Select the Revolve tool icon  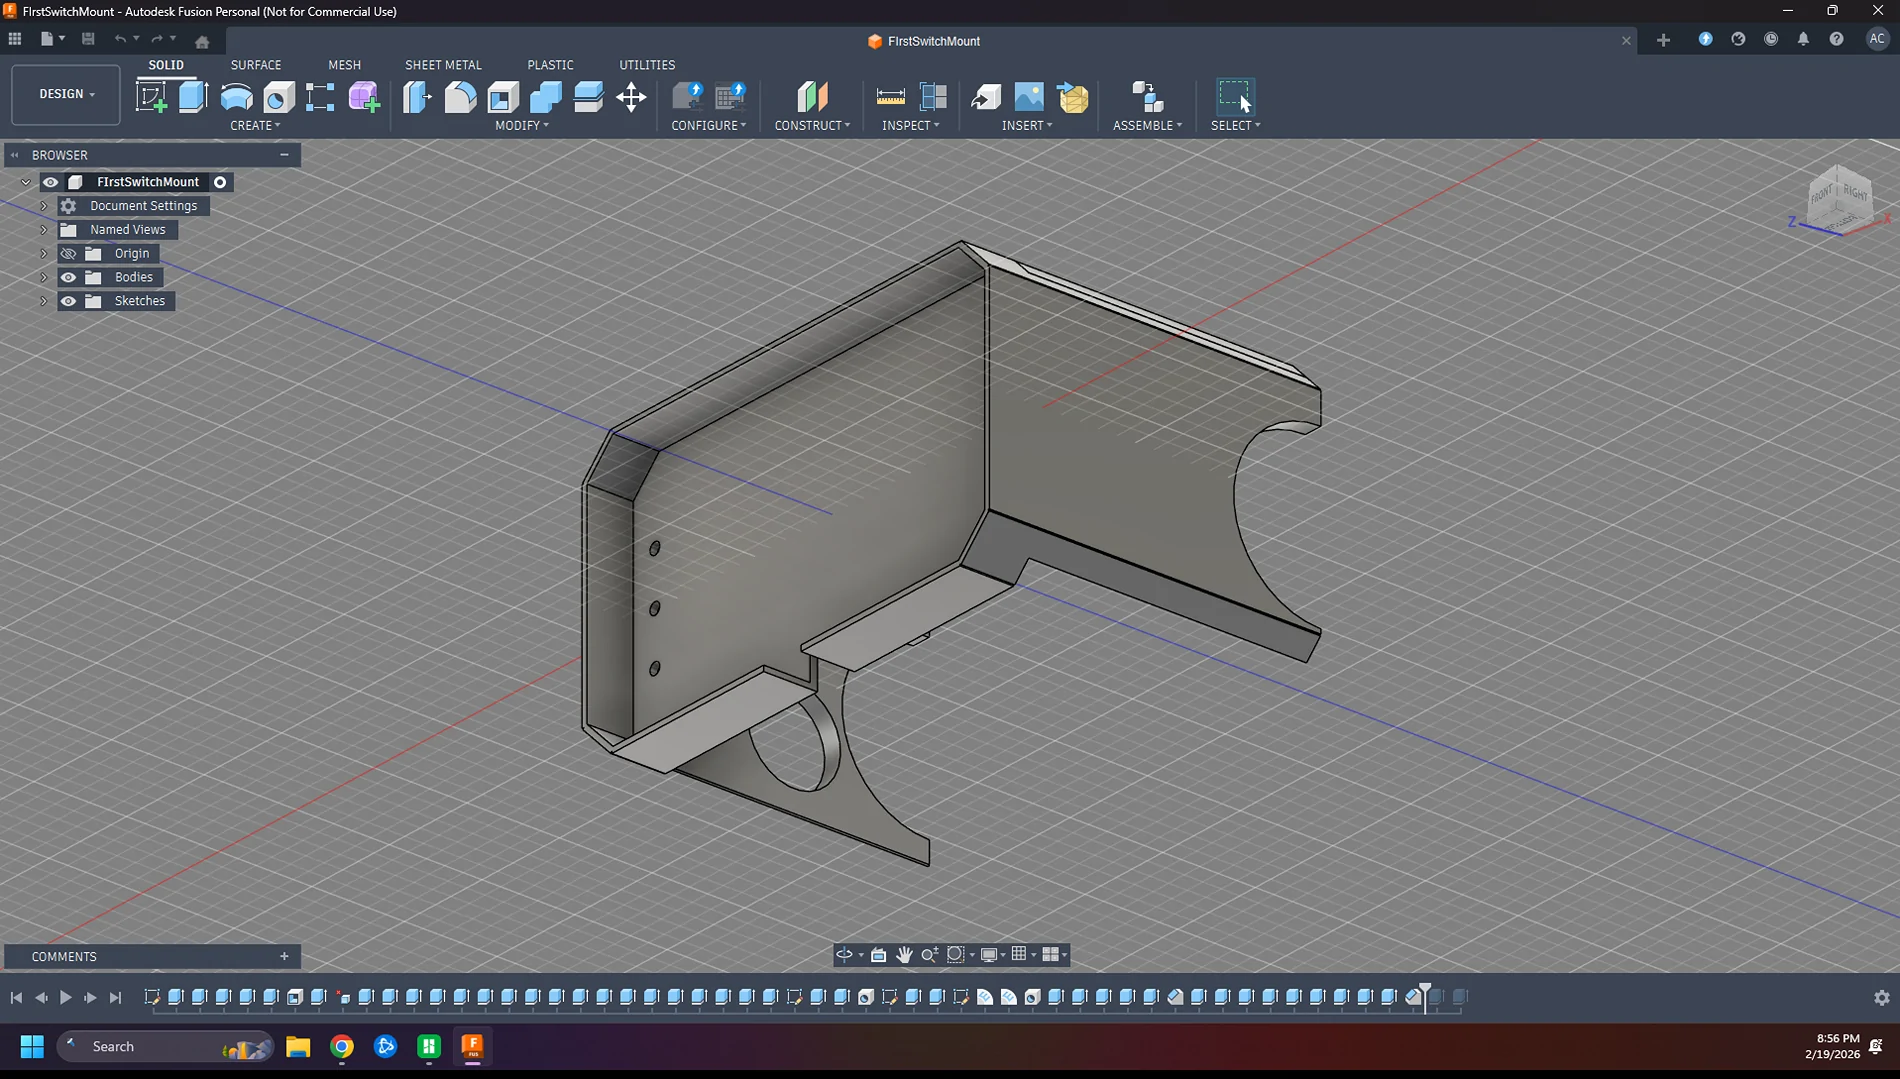[236, 97]
